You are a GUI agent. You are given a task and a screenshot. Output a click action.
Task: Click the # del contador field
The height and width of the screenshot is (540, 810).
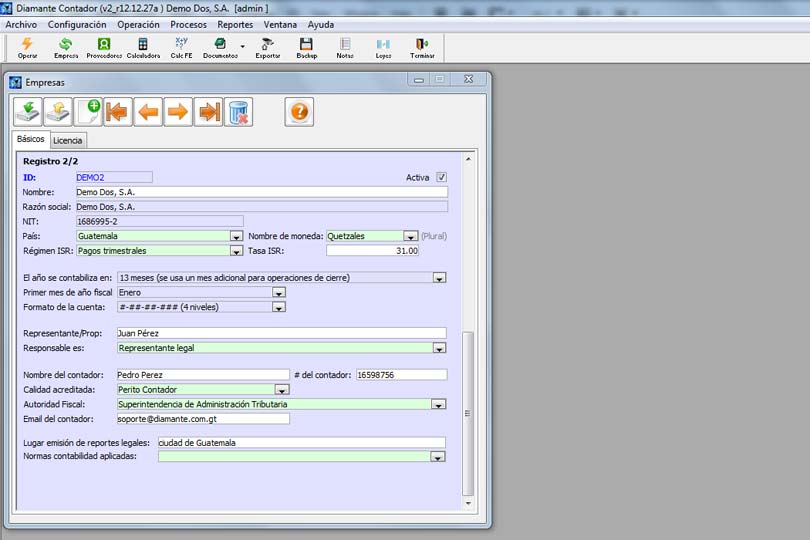click(401, 375)
